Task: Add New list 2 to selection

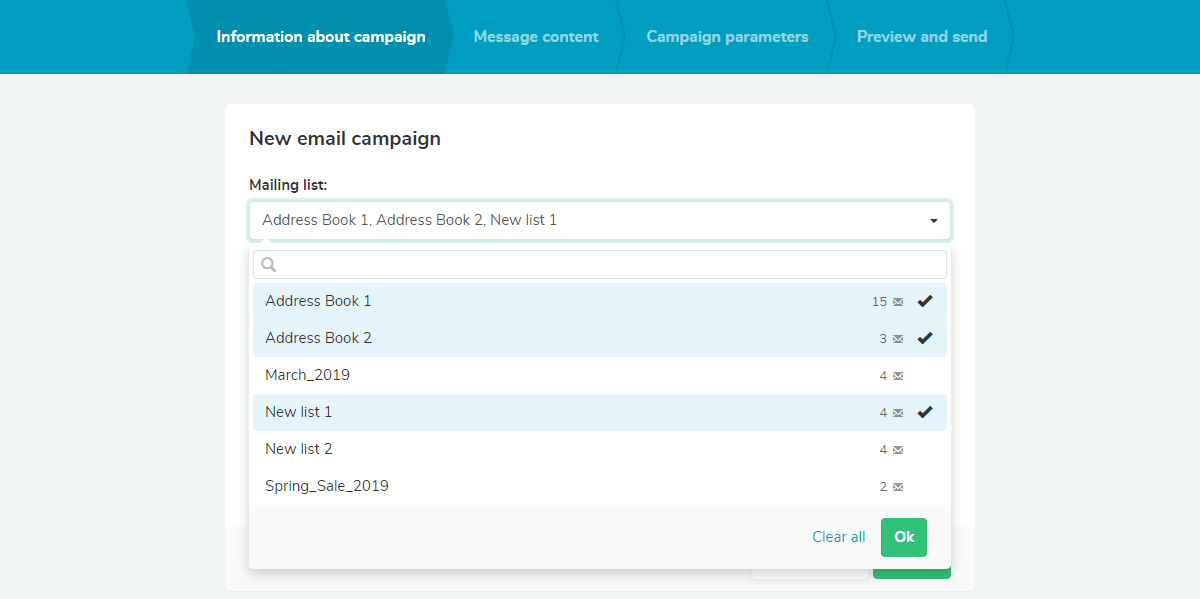Action: (x=600, y=449)
